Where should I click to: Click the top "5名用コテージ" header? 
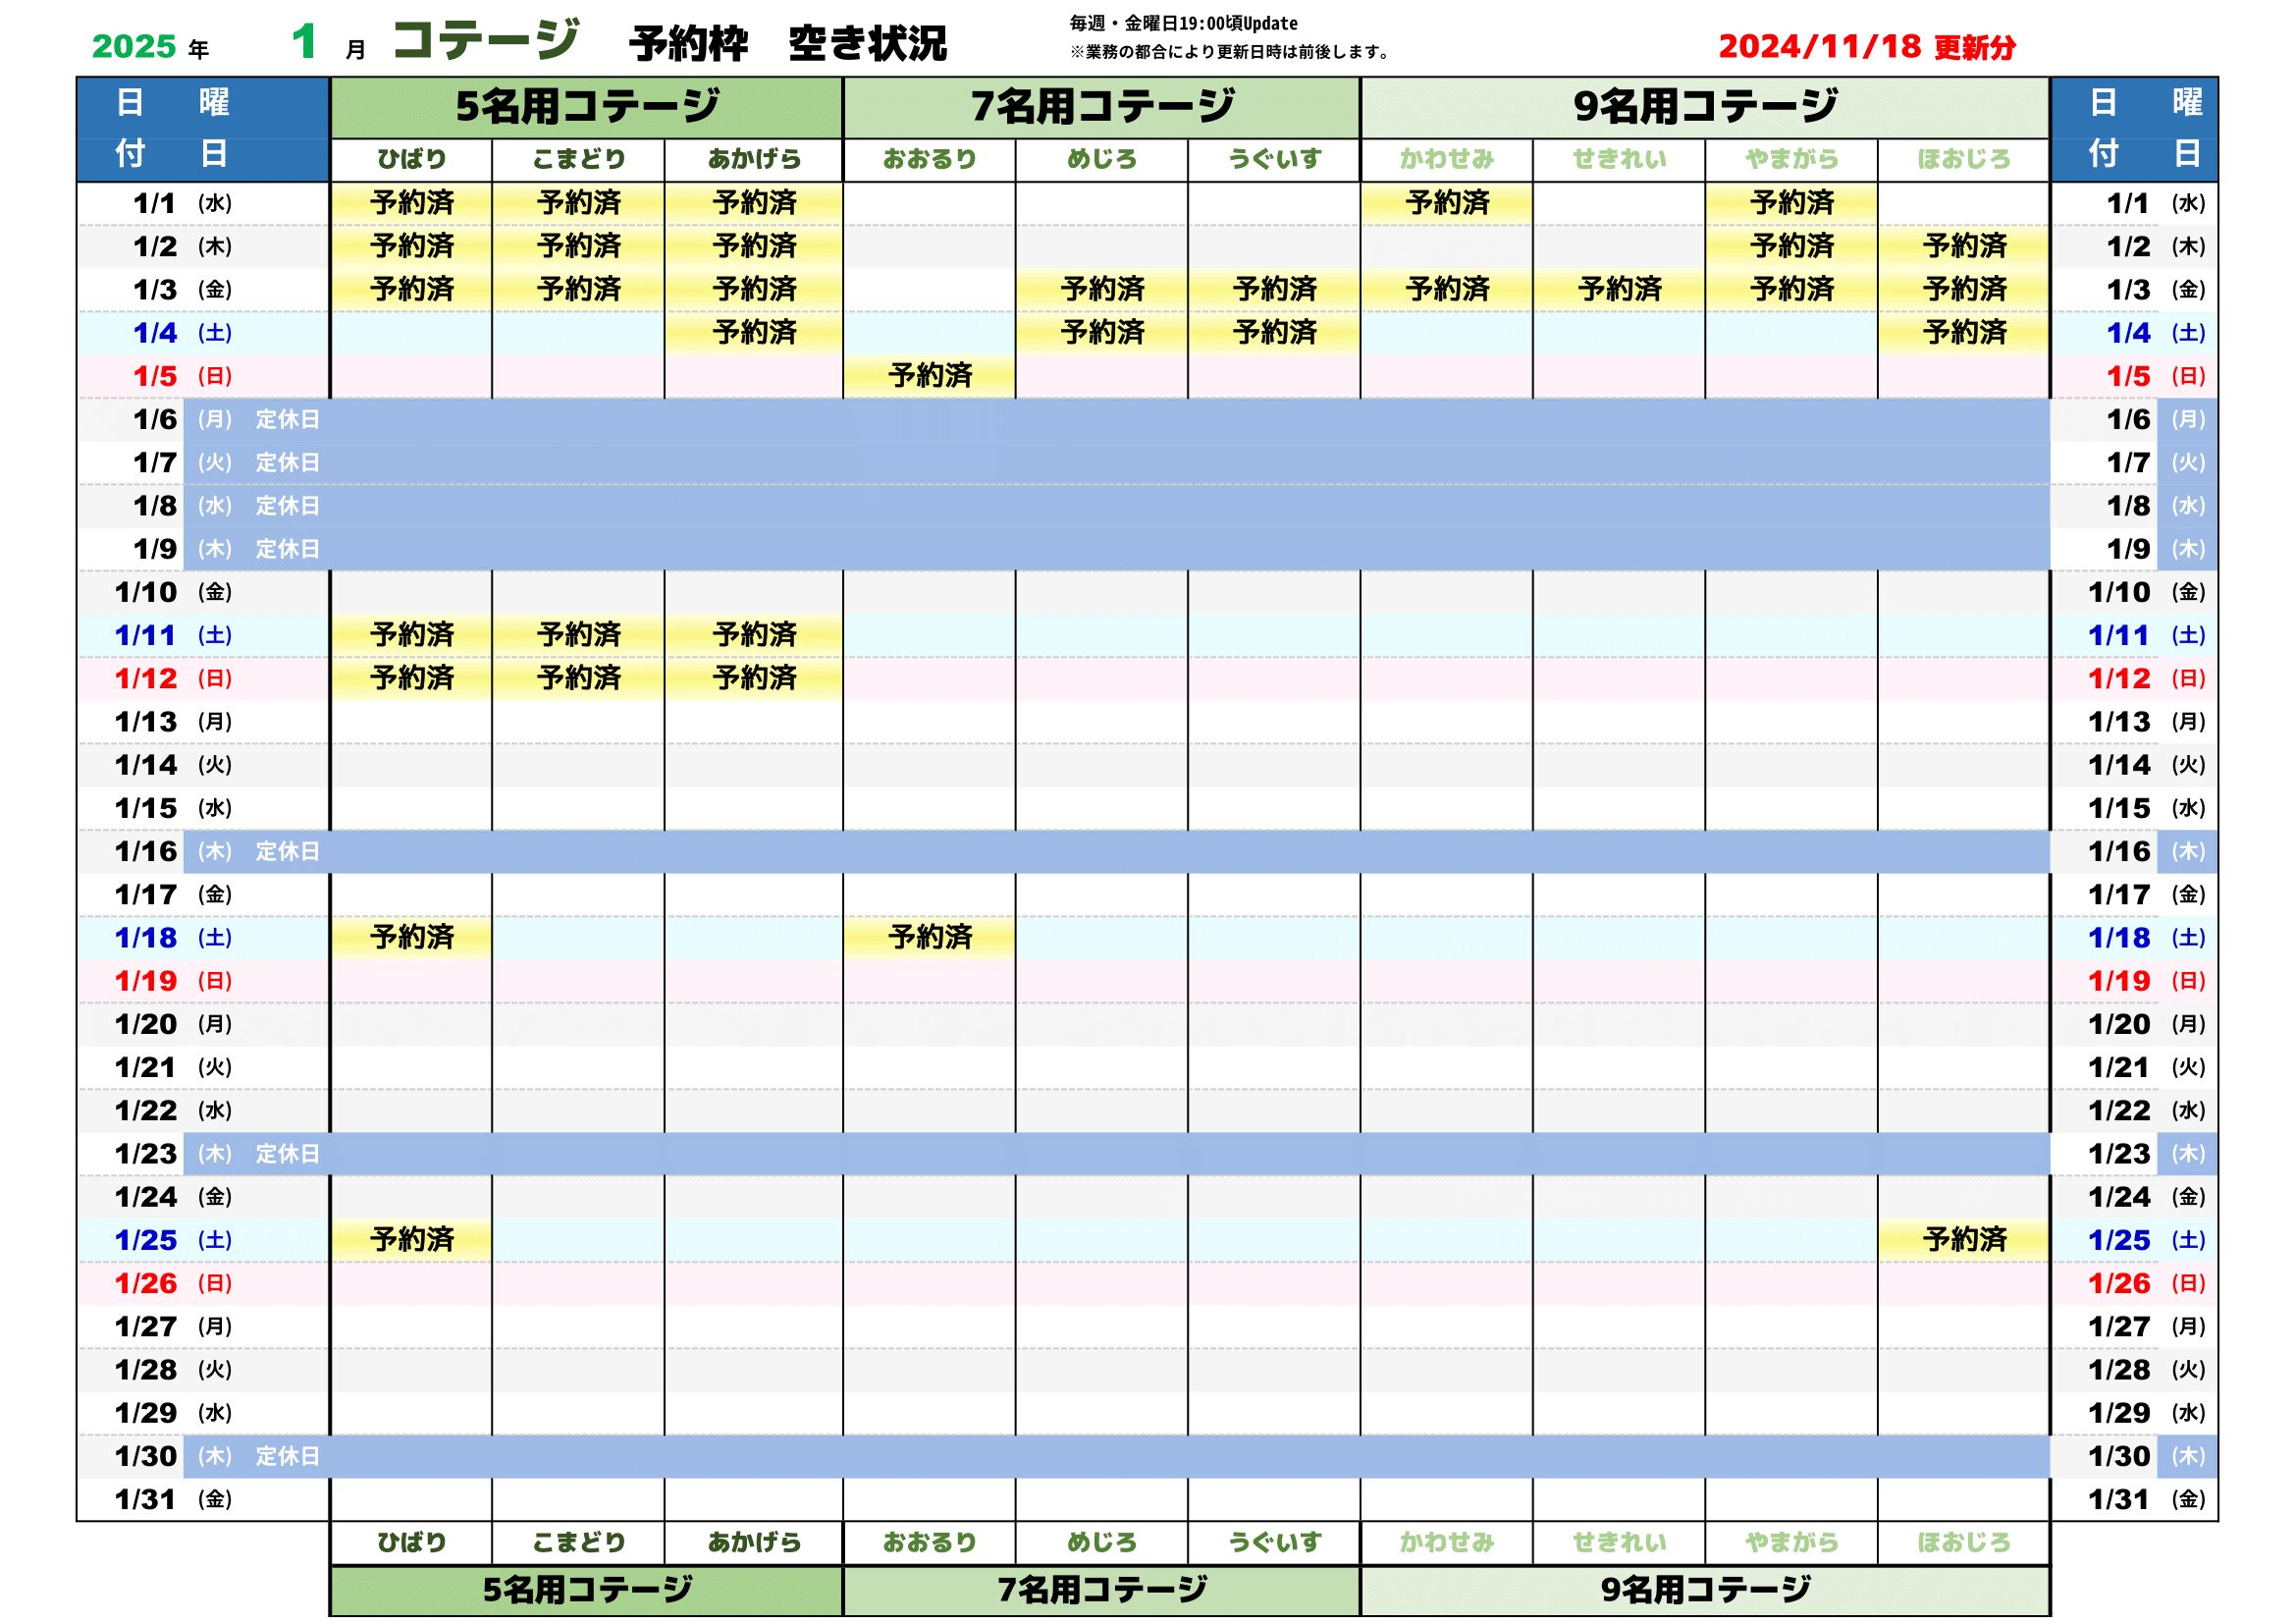pyautogui.click(x=587, y=107)
